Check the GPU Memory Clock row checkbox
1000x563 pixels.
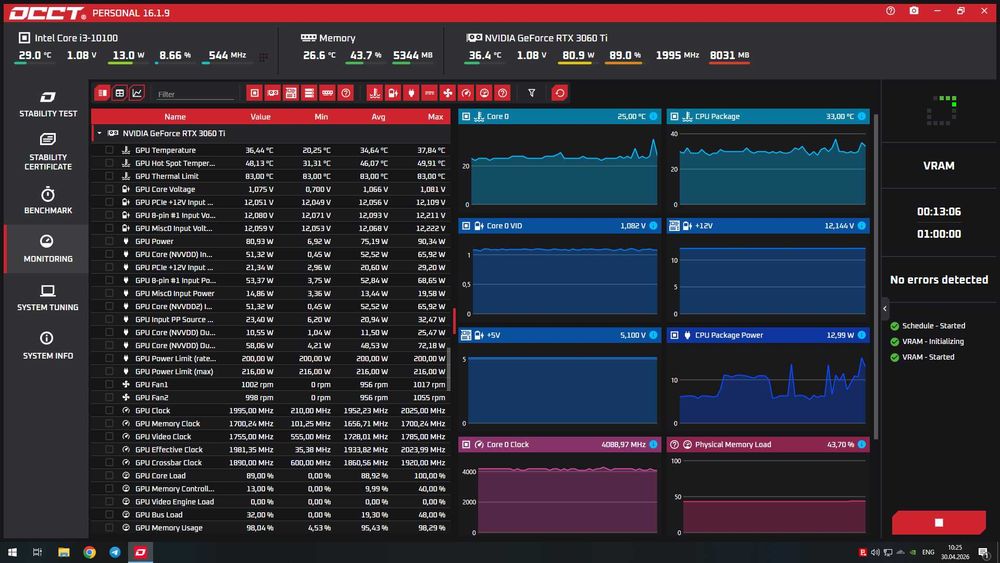tap(109, 423)
